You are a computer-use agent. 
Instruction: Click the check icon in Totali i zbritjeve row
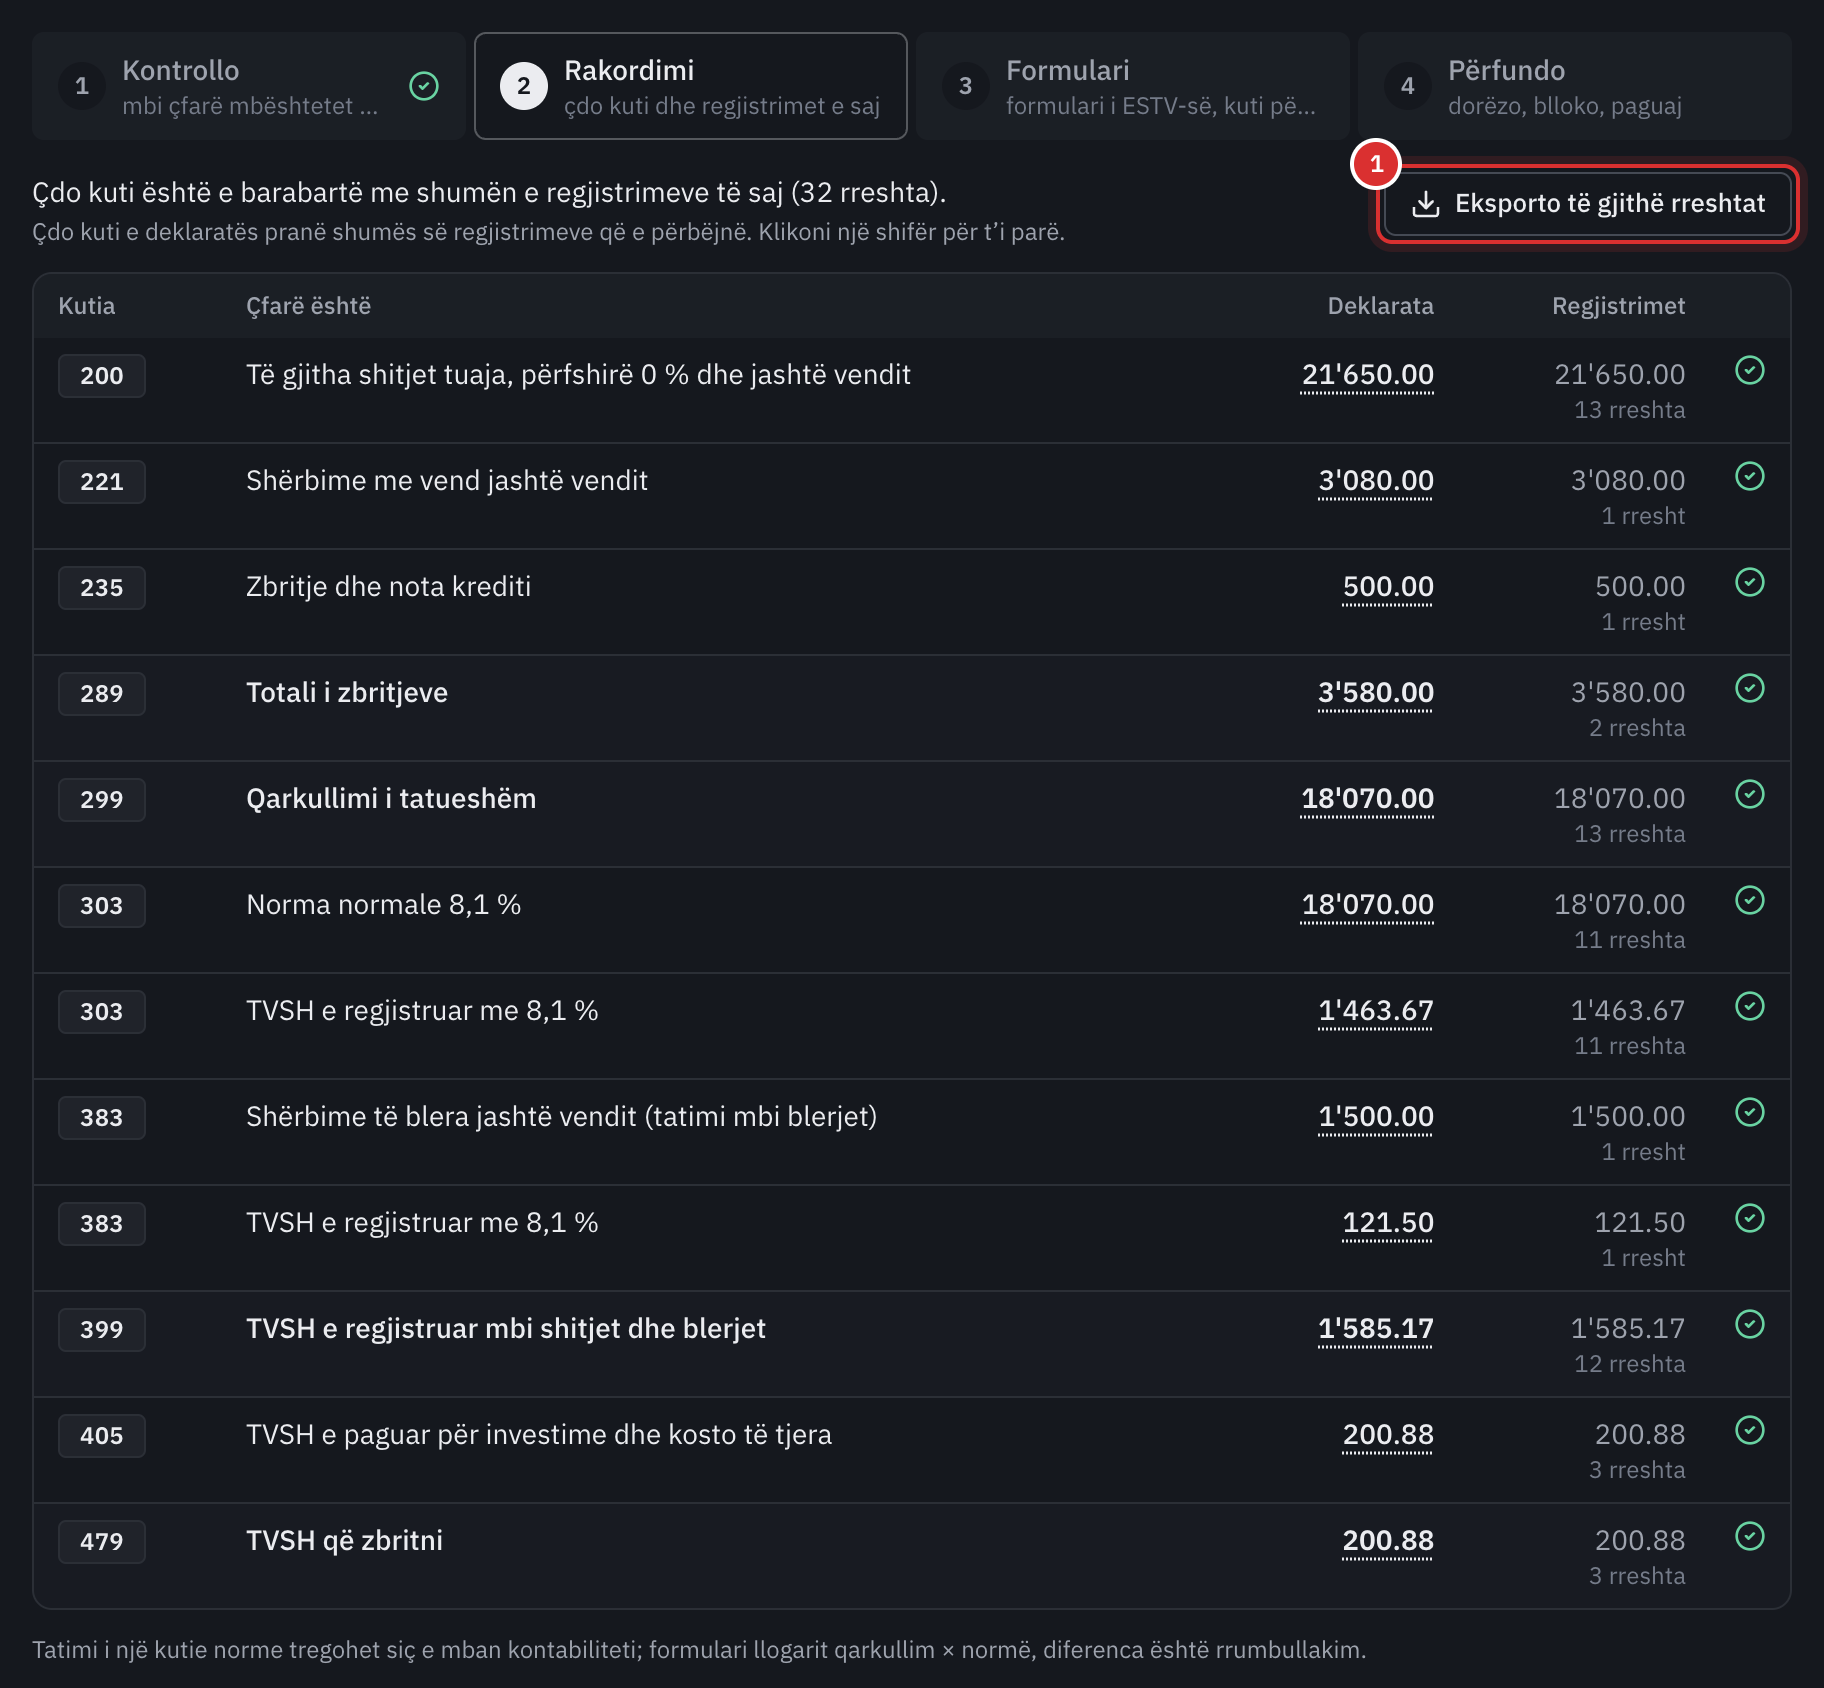[1750, 688]
